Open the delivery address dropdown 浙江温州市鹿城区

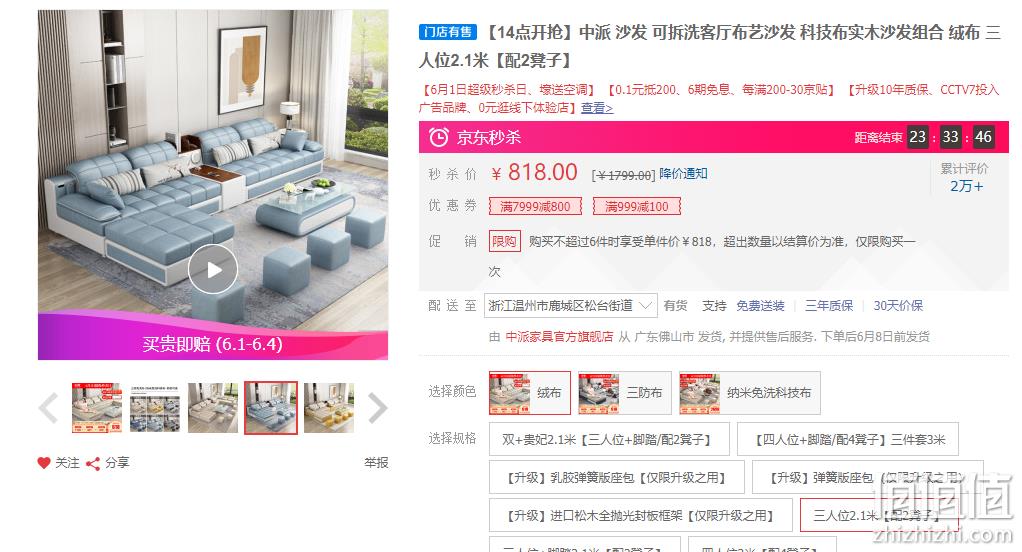[x=570, y=306]
